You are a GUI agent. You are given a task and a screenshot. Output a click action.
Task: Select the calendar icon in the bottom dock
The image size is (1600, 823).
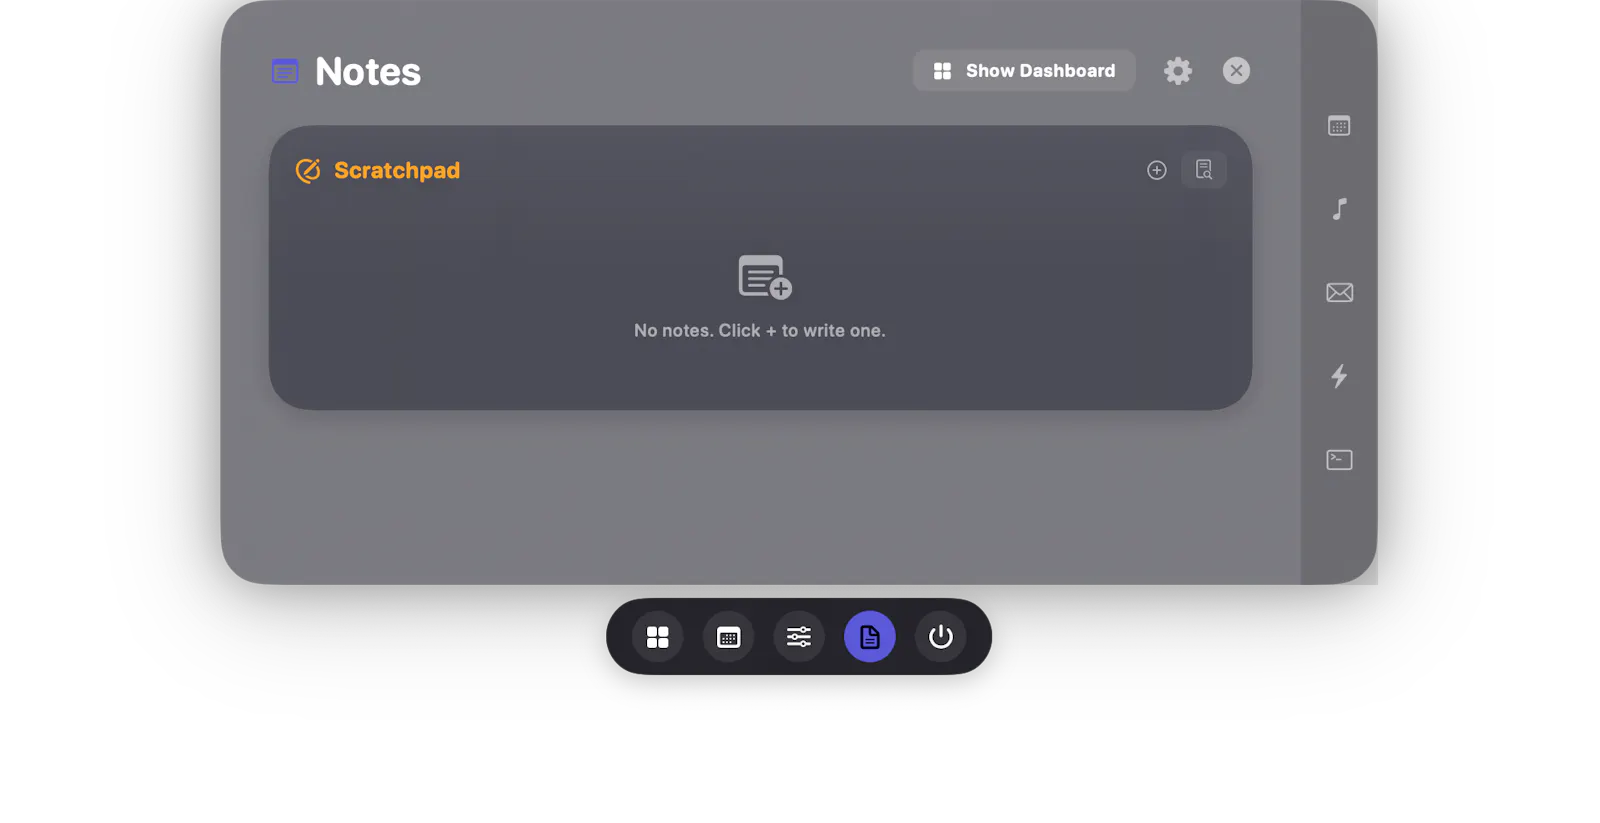[x=728, y=637]
